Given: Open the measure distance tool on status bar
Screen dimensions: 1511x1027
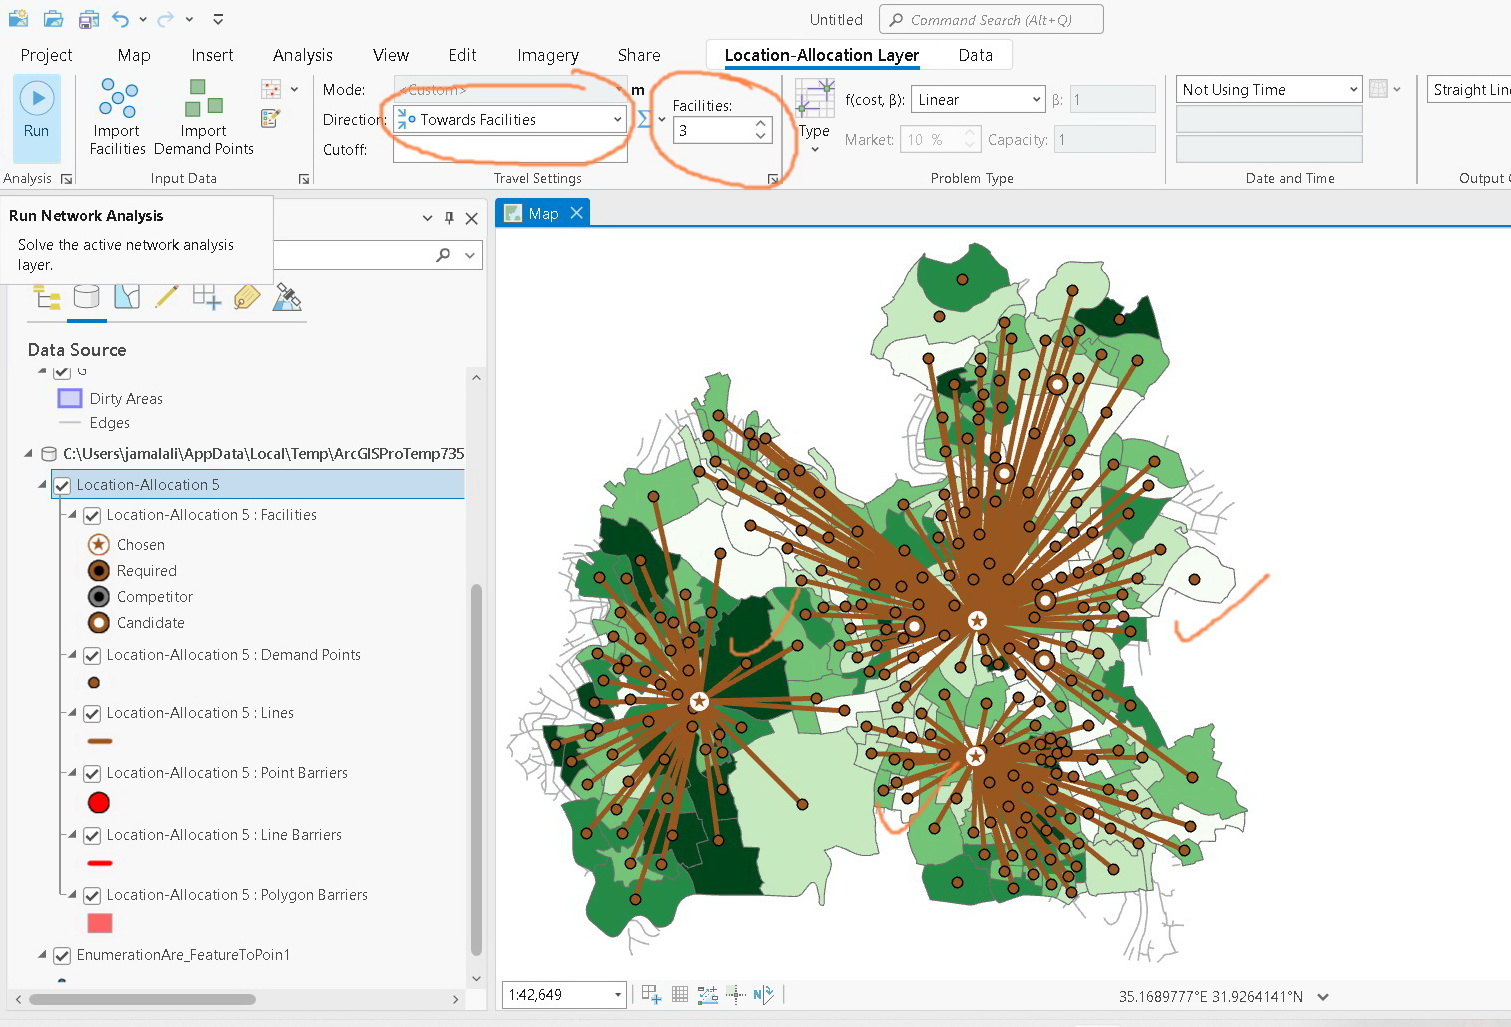Looking at the screenshot, I should (707, 994).
